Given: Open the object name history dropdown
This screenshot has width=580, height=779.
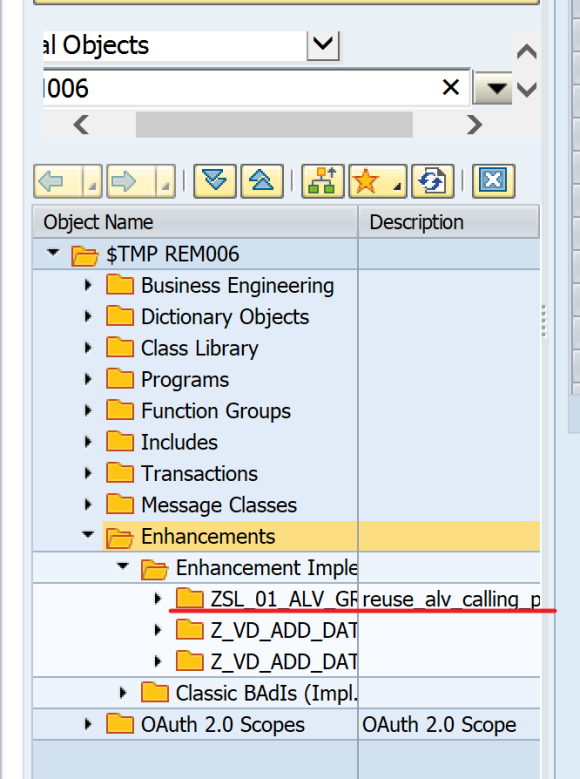Looking at the screenshot, I should coord(492,88).
